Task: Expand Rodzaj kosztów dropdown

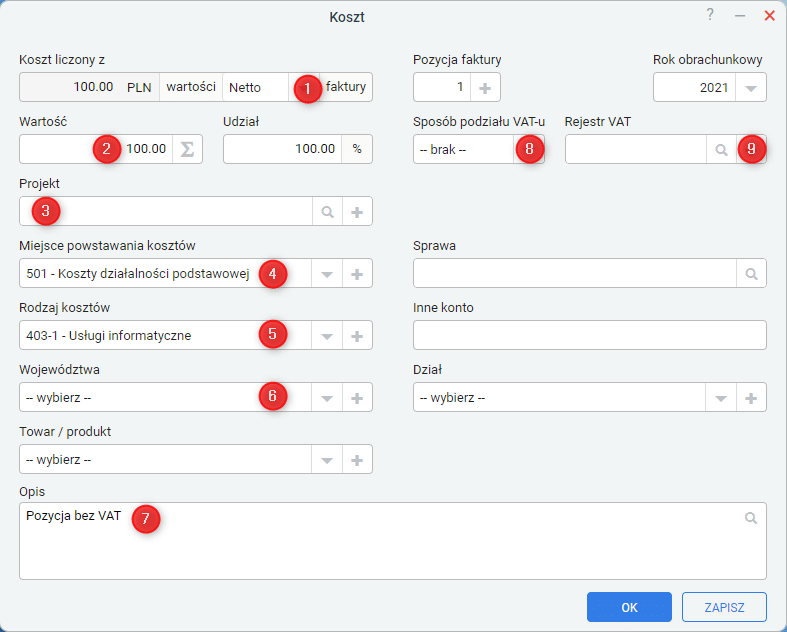Action: point(327,335)
